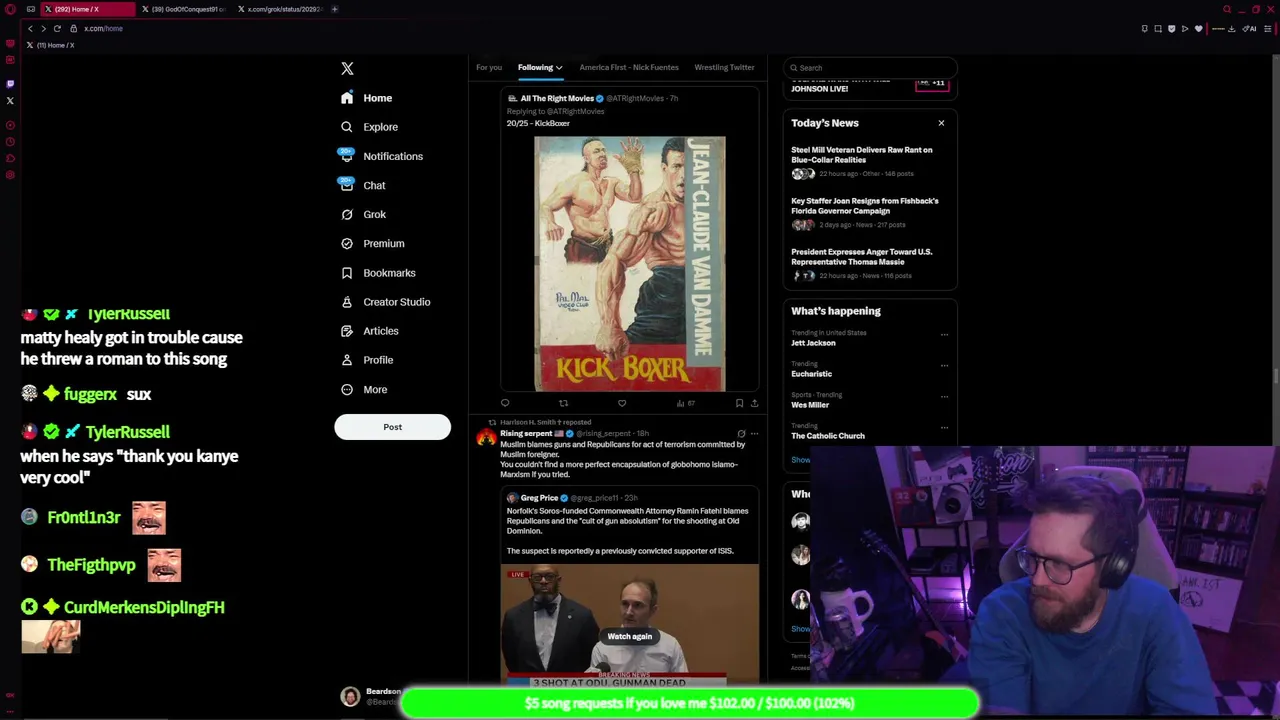This screenshot has height=720, width=1280.
Task: Open Home in X sidebar
Action: (366, 98)
